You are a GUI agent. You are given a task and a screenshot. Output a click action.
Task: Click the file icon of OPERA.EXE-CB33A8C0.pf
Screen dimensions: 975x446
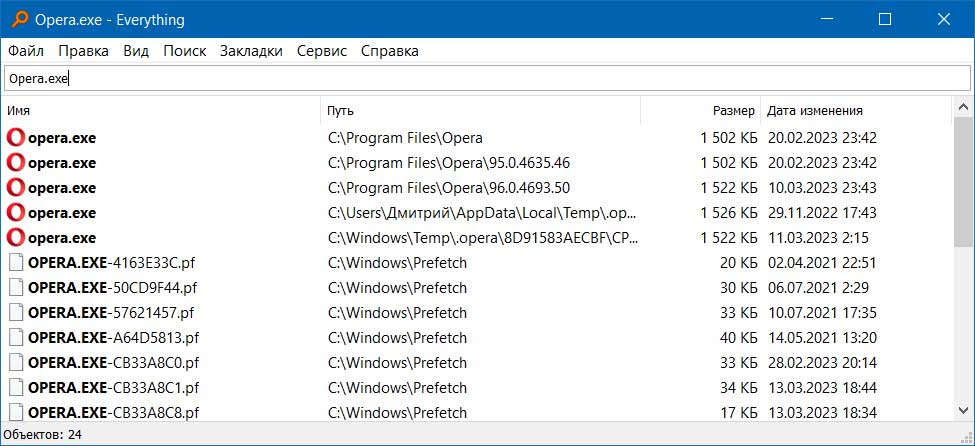pyautogui.click(x=17, y=363)
